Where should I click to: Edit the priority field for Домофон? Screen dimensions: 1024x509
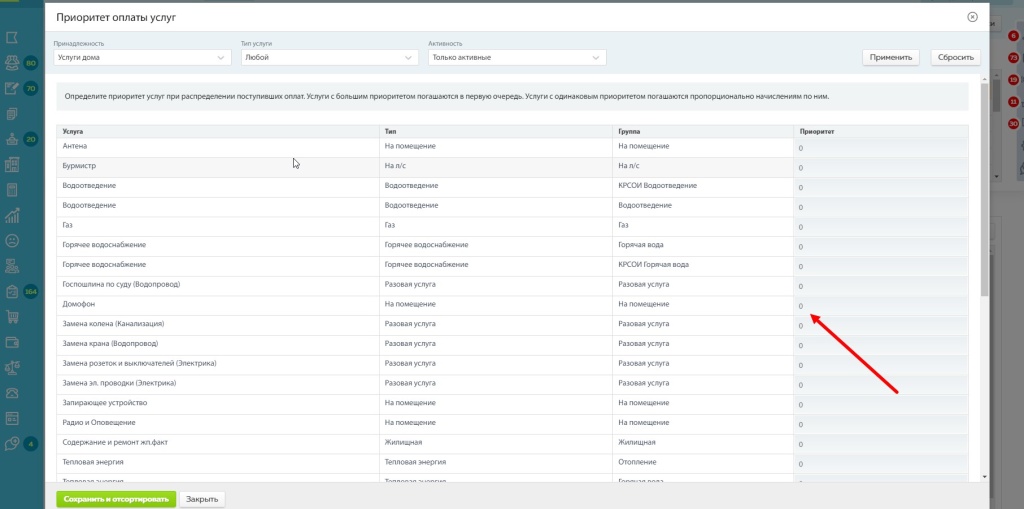pyautogui.click(x=881, y=306)
